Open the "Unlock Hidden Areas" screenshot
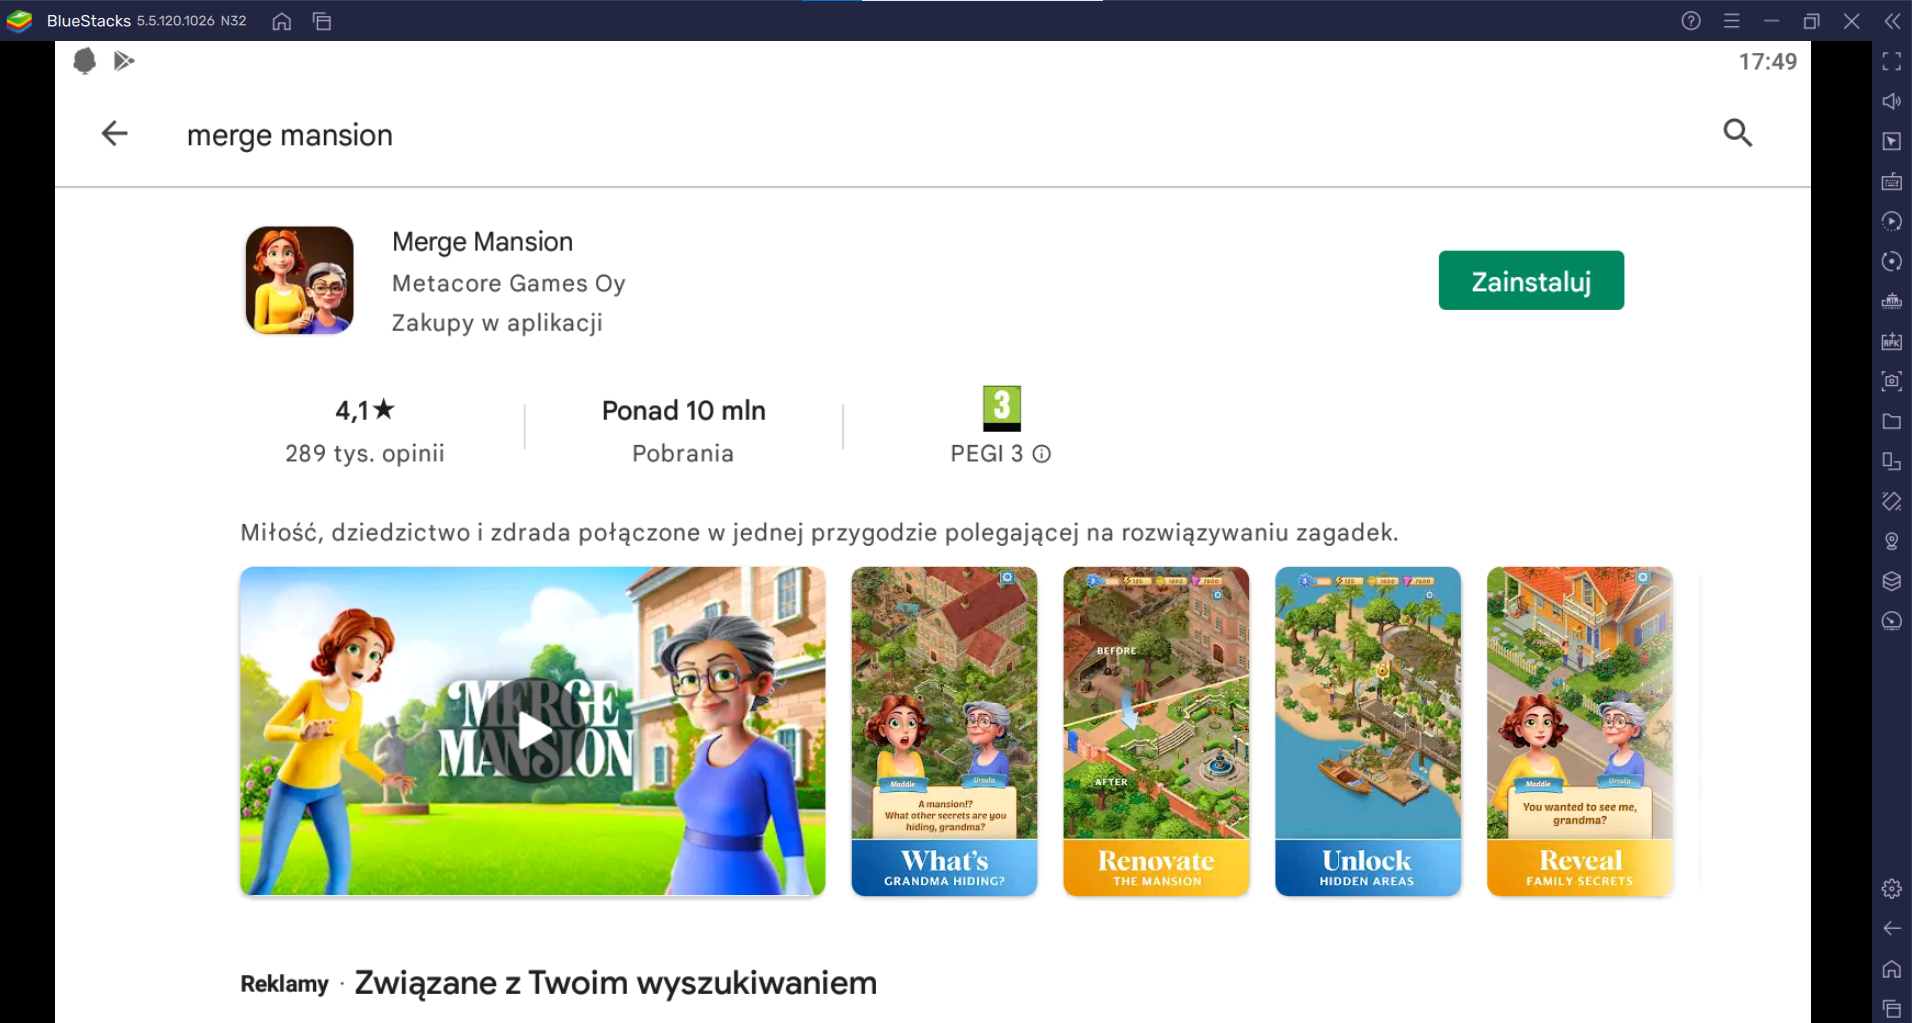This screenshot has width=1912, height=1023. pyautogui.click(x=1368, y=731)
